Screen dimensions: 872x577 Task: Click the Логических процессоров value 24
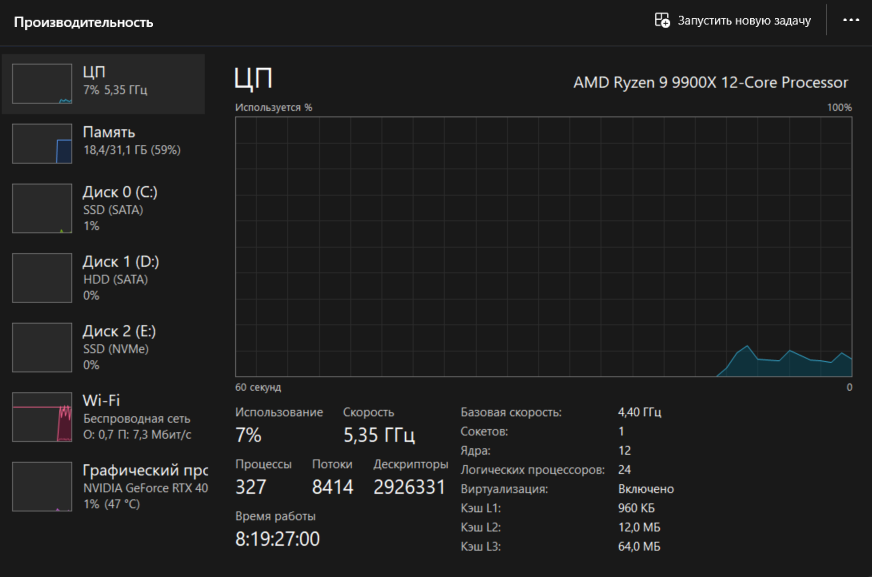pyautogui.click(x=625, y=470)
